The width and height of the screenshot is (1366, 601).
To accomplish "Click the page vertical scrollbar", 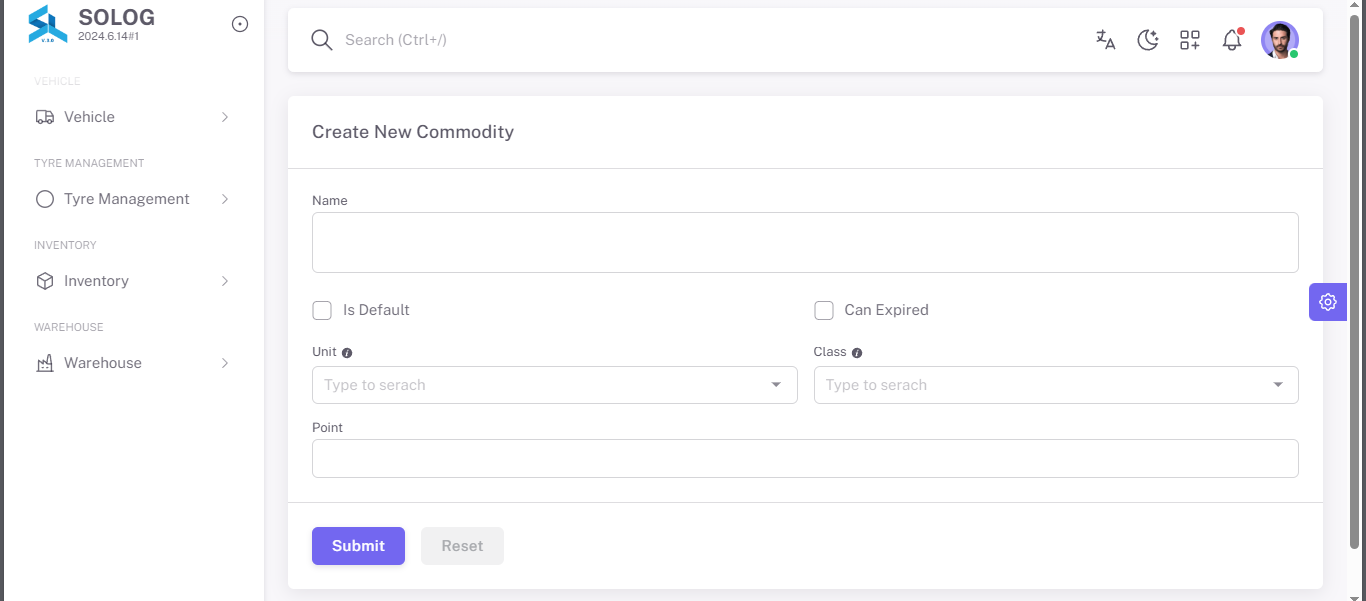I will point(1356,280).
